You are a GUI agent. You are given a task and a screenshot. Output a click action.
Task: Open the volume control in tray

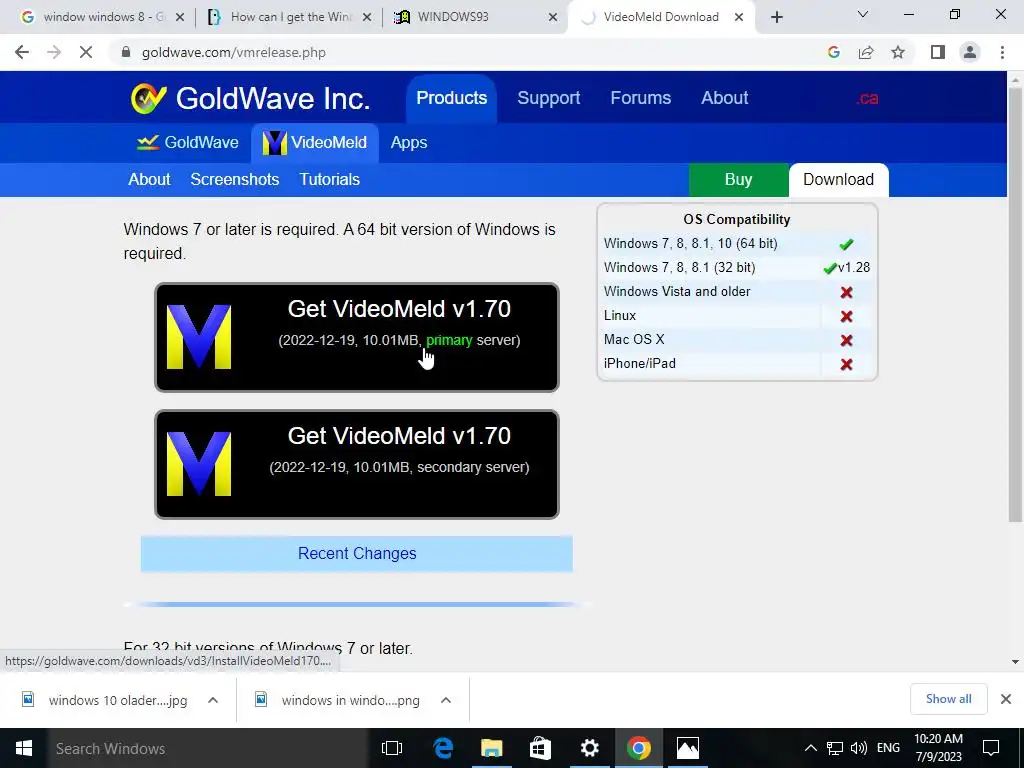(x=859, y=748)
